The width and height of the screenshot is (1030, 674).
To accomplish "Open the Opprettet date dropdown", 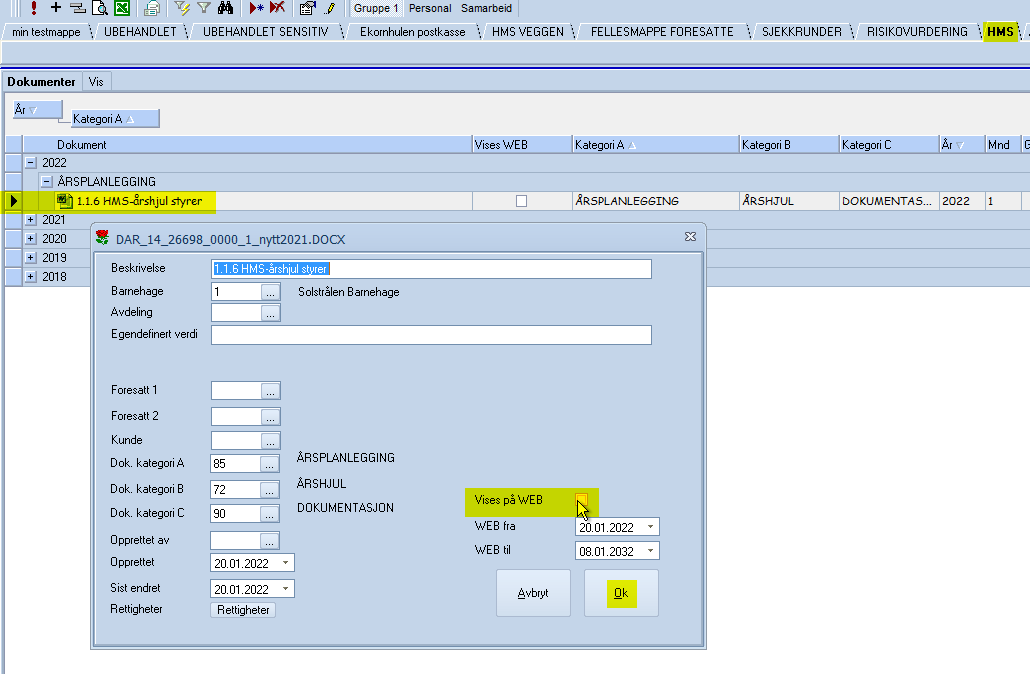I will pyautogui.click(x=286, y=563).
